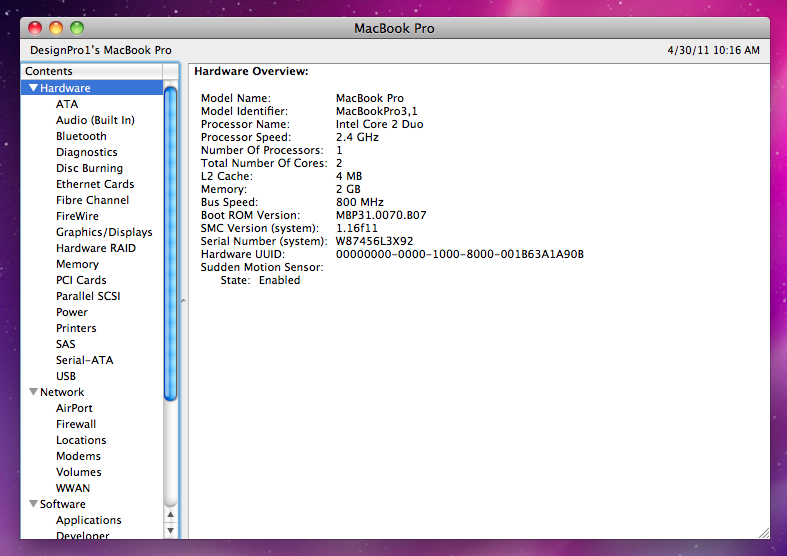Screen dimensions: 787x556
Task: Click the pane splitter handle dot
Action: pos(183,301)
